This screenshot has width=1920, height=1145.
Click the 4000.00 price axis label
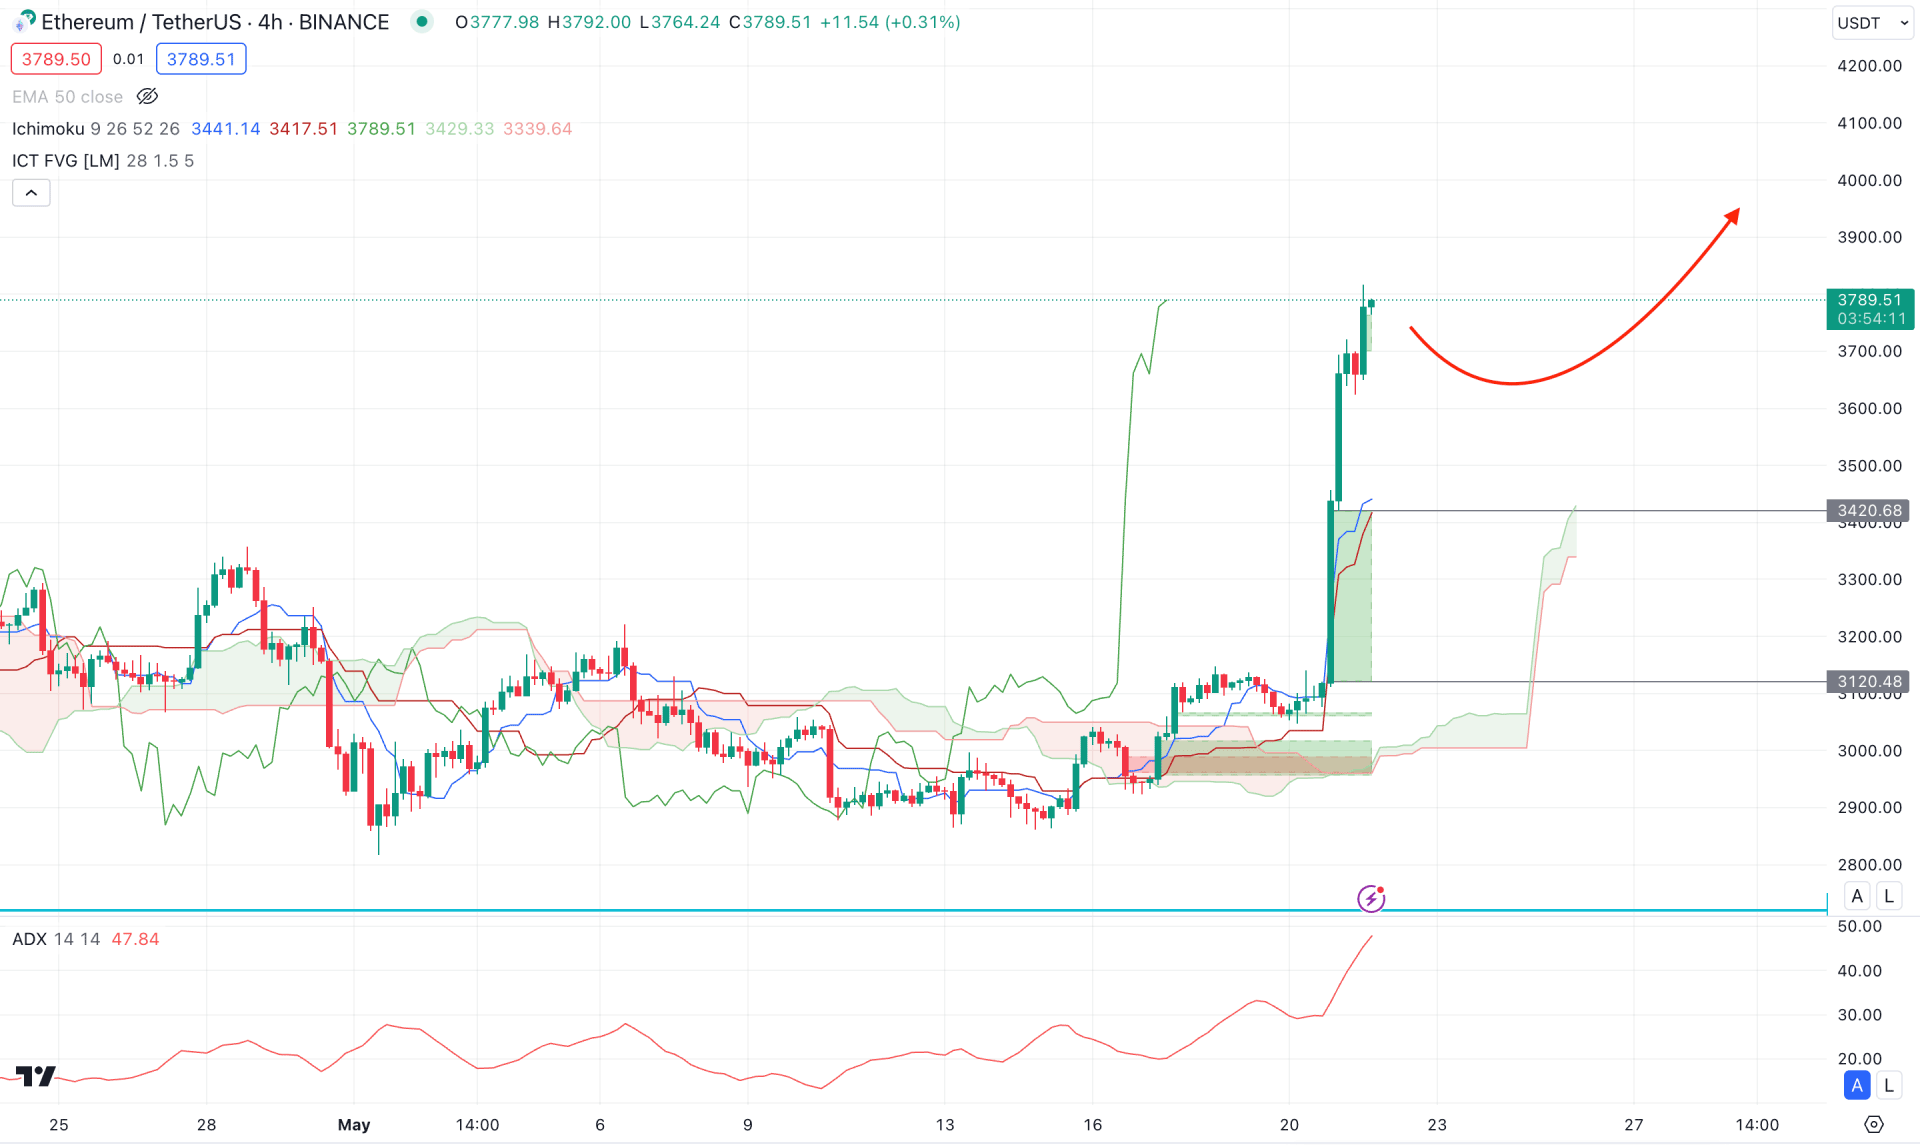coord(1869,180)
